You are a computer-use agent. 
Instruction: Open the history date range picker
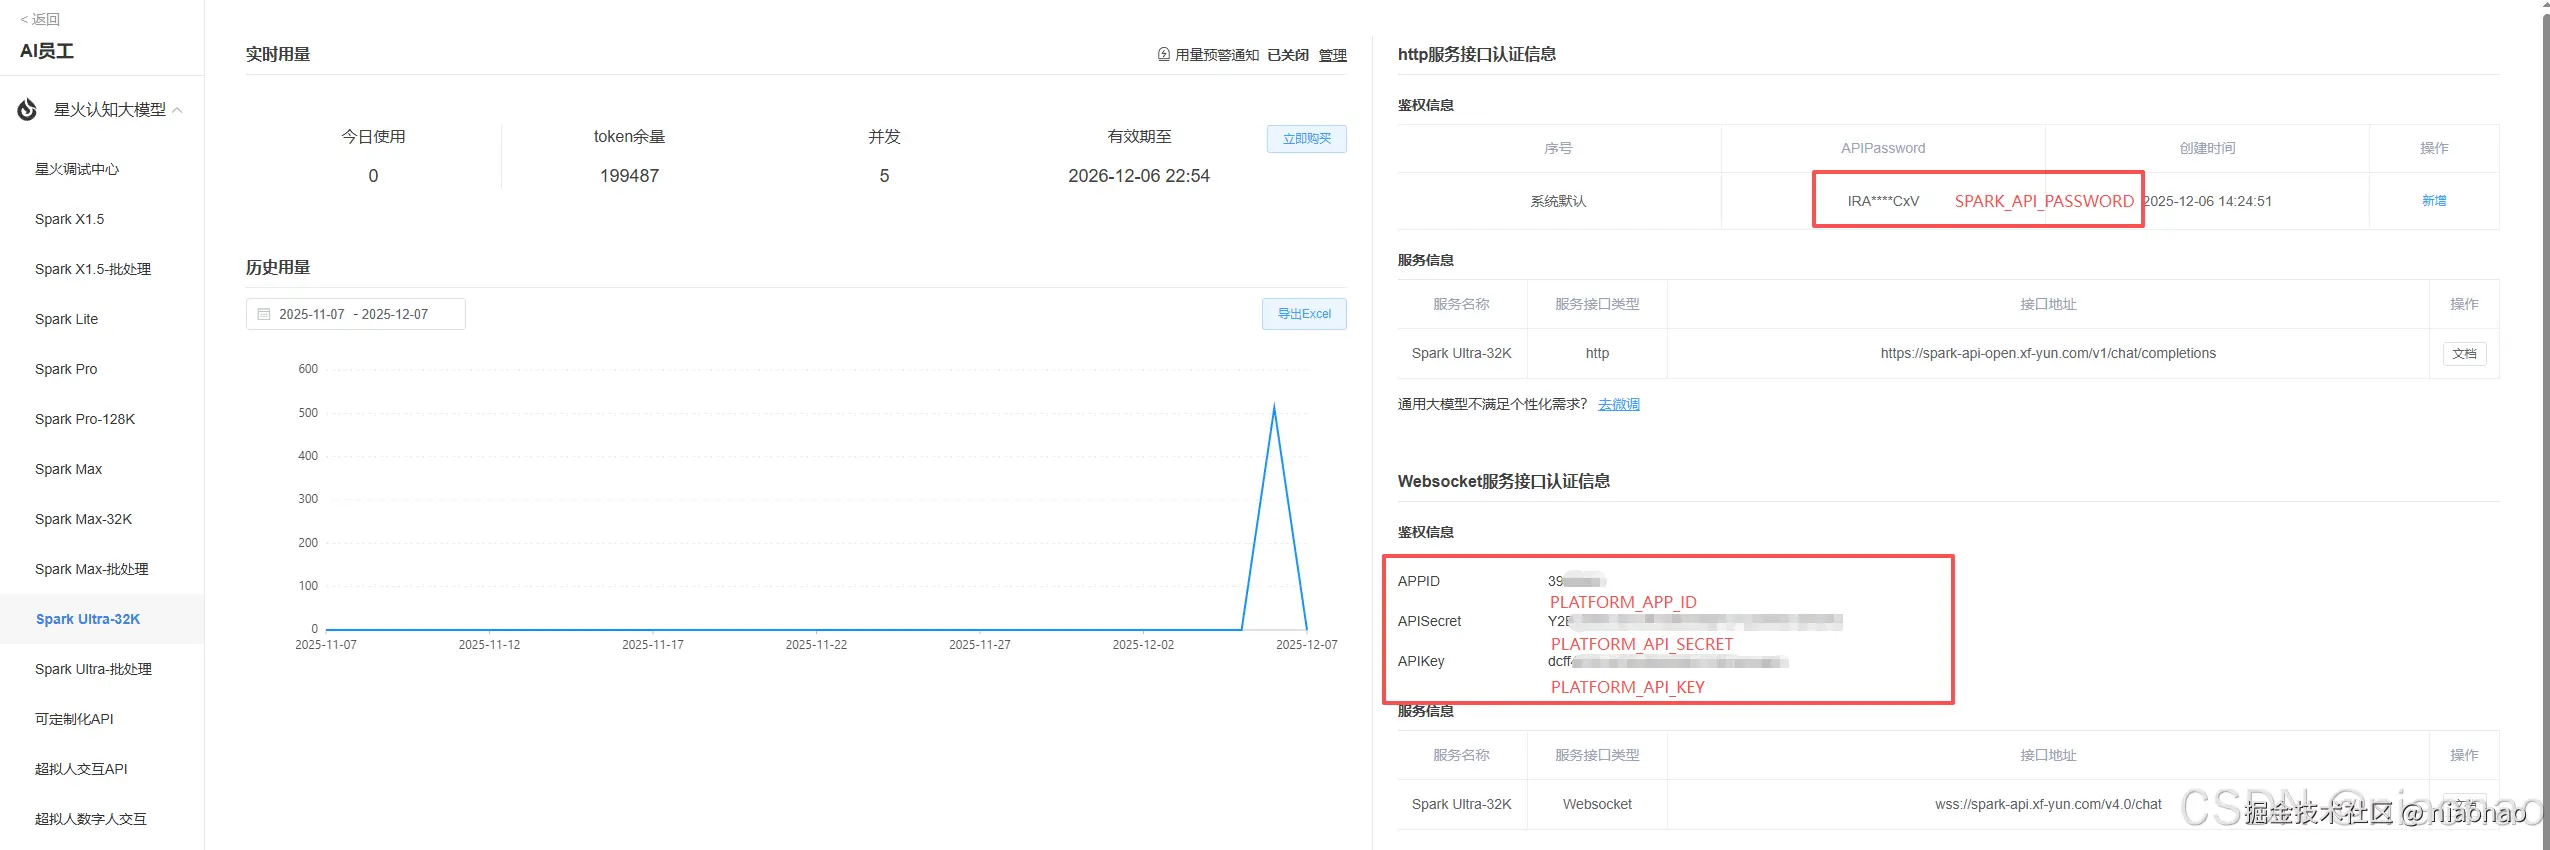coord(355,314)
